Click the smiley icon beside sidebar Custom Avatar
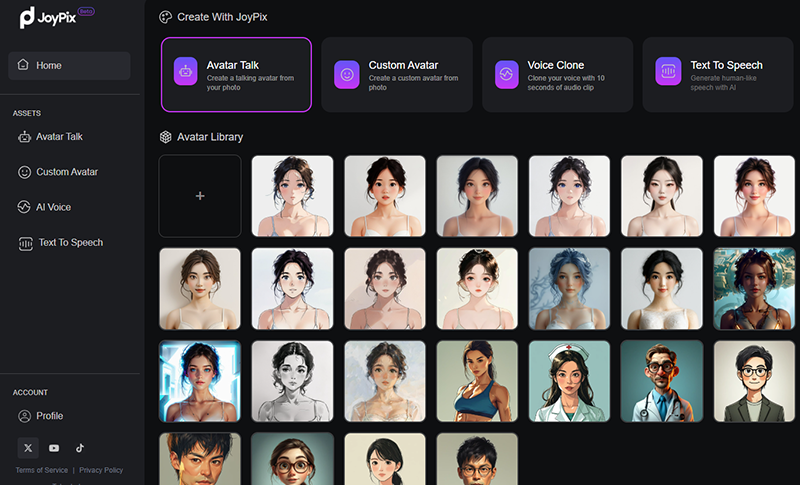Viewport: 800px width, 485px height. [x=24, y=172]
